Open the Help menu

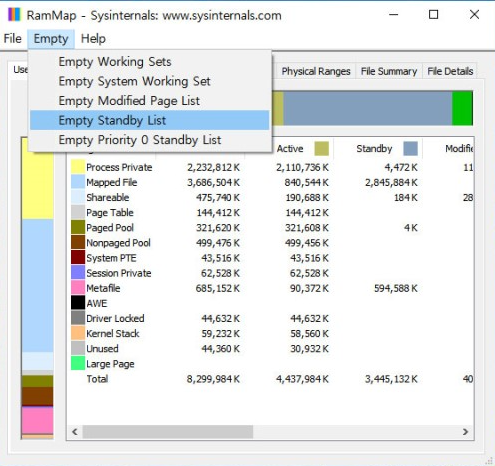pyautogui.click(x=93, y=39)
